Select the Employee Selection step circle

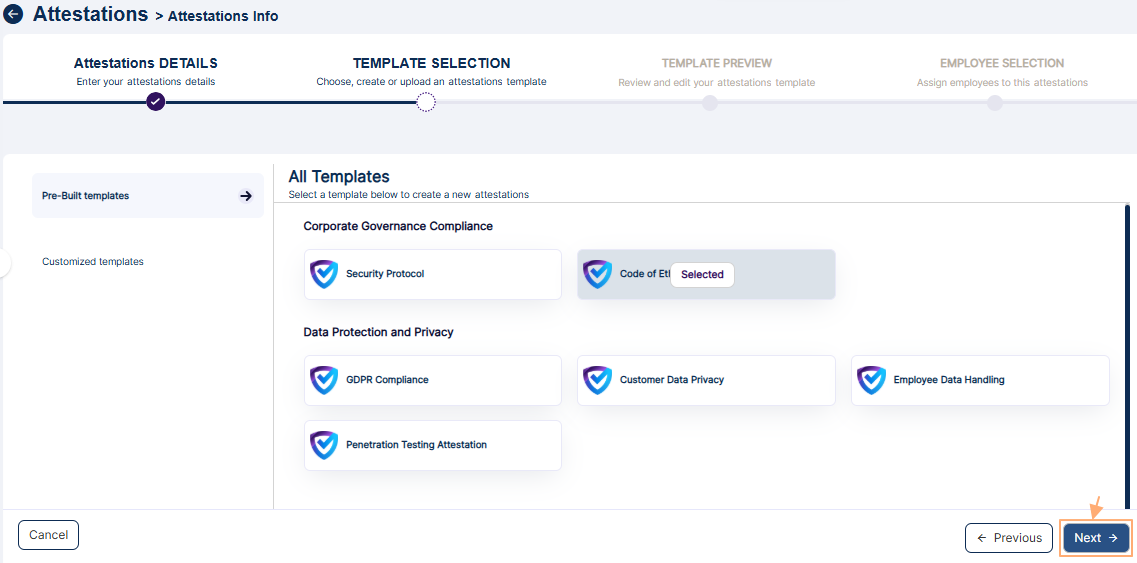pos(994,103)
